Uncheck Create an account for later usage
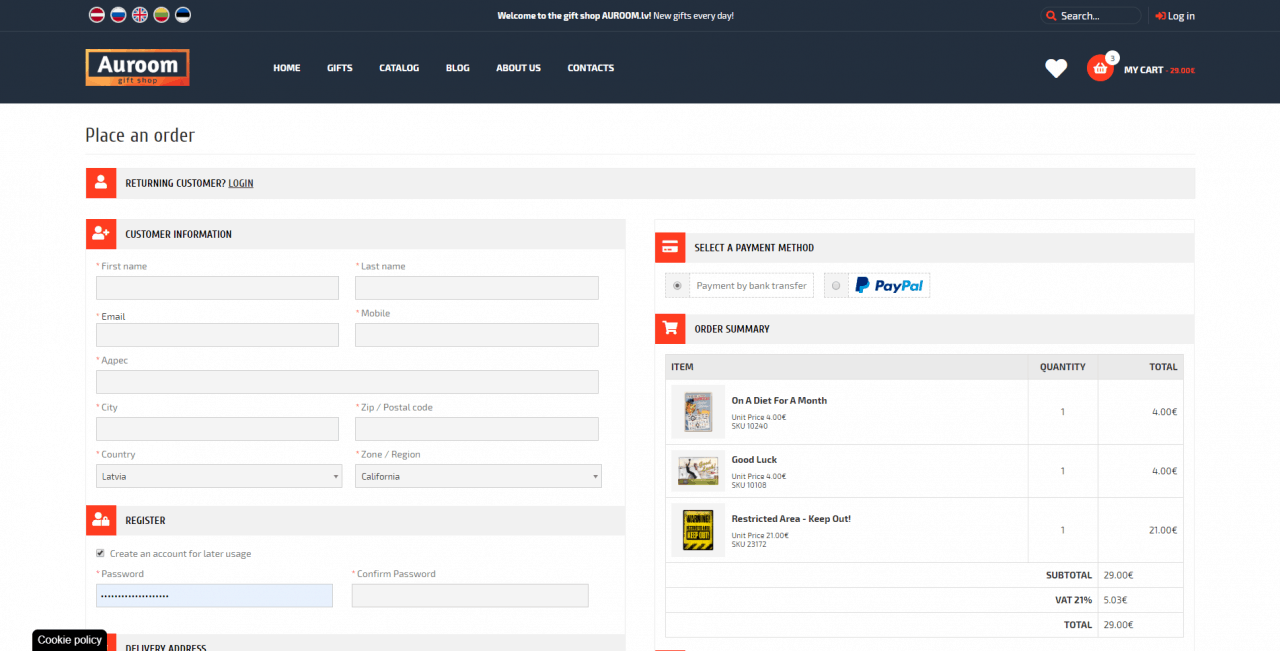 pos(100,553)
